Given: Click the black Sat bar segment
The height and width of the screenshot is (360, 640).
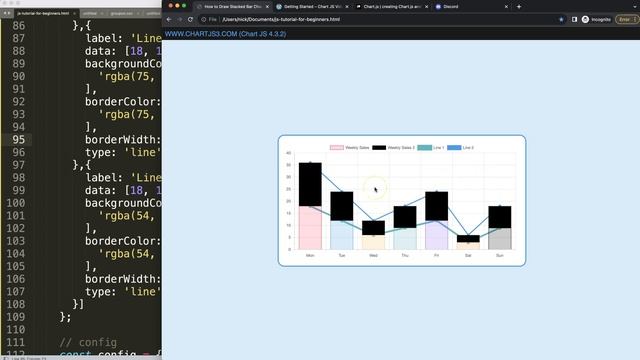Looking at the screenshot, I should 468,239.
